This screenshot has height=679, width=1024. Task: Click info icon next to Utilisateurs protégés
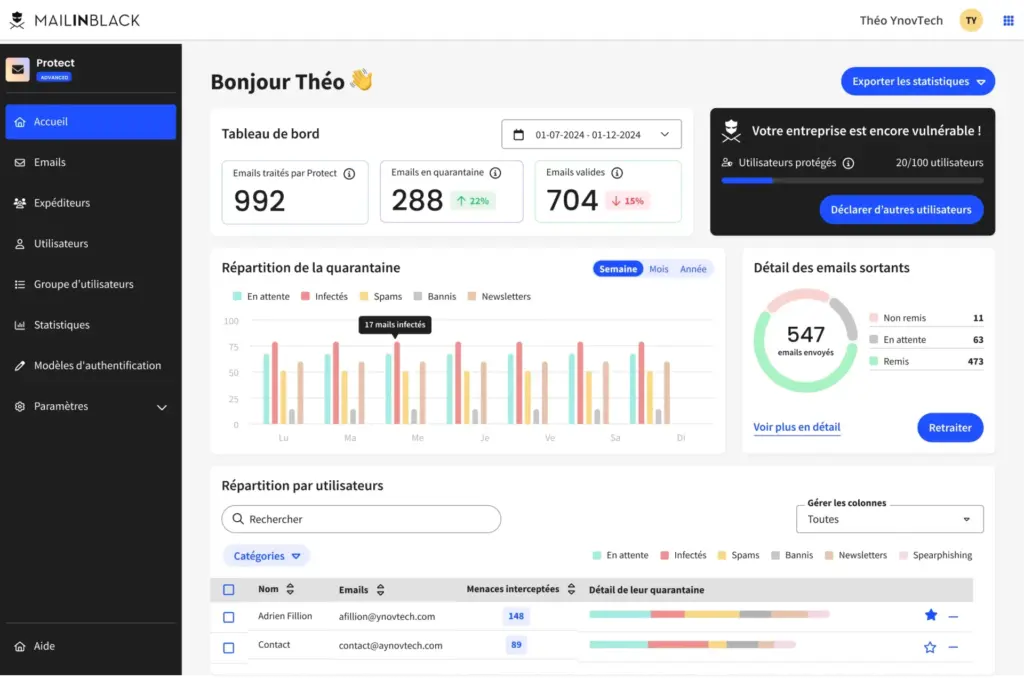pyautogui.click(x=848, y=163)
